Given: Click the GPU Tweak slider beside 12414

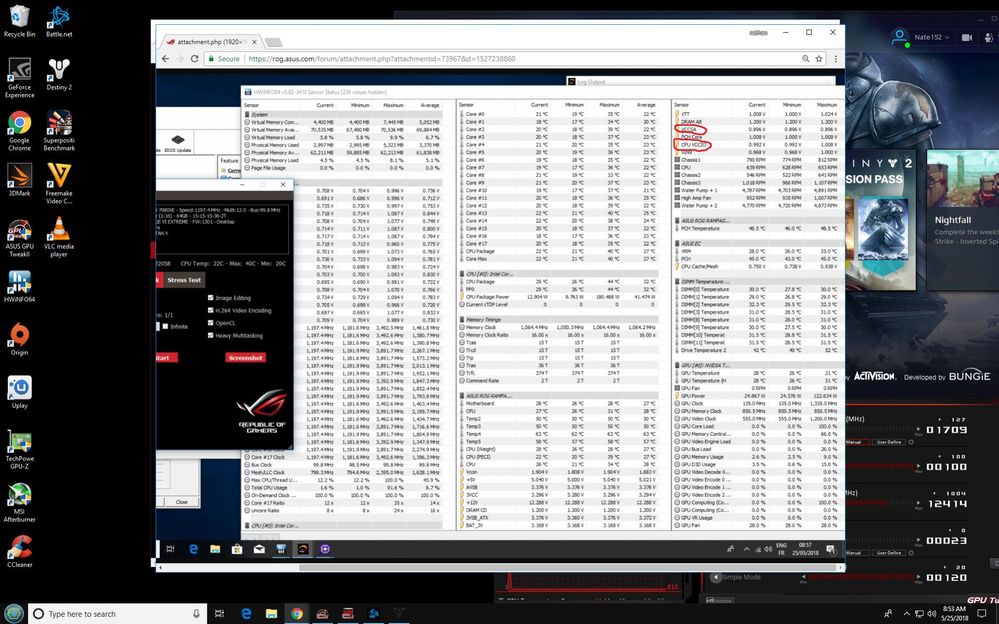Looking at the screenshot, I should pyautogui.click(x=880, y=504).
